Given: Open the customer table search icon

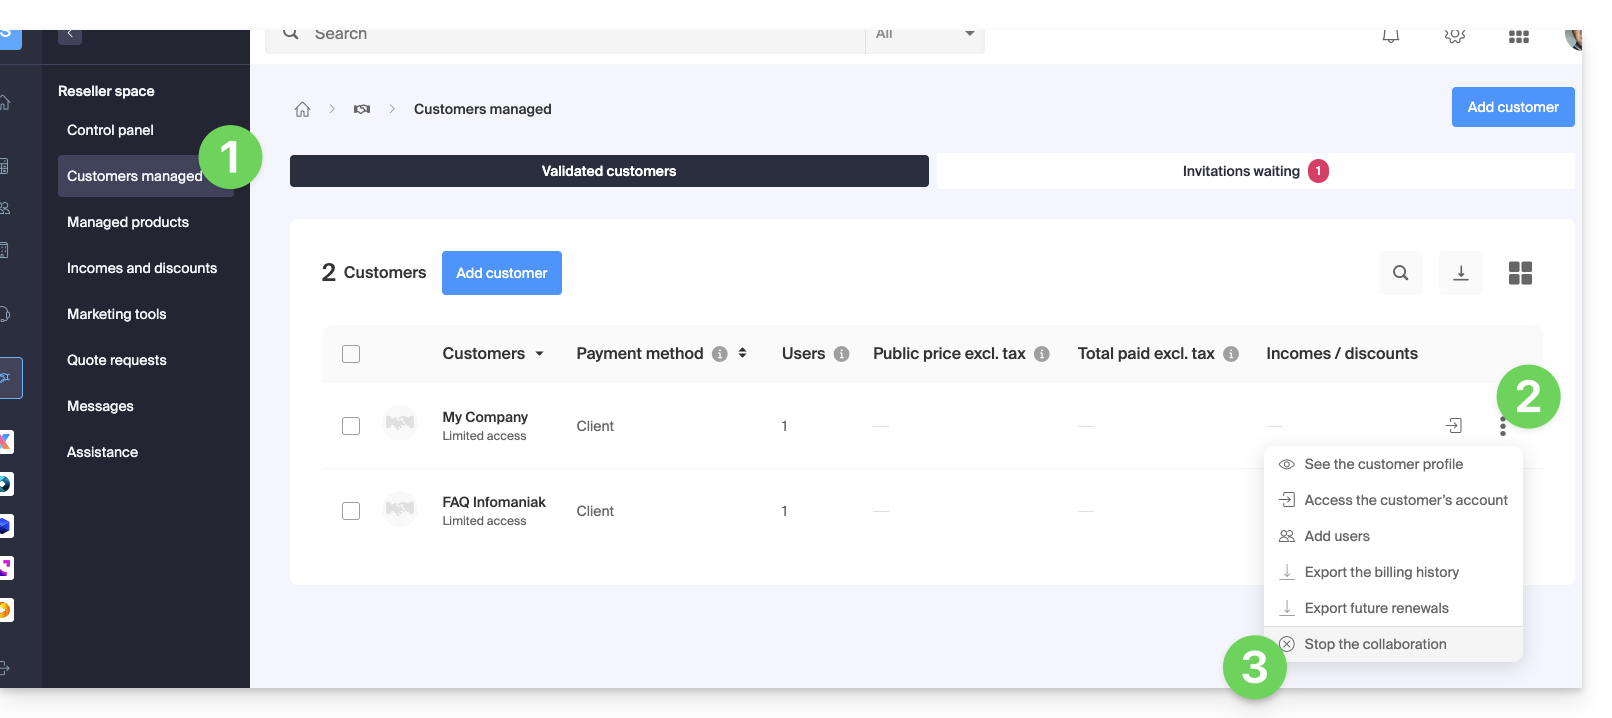Looking at the screenshot, I should (x=1400, y=273).
